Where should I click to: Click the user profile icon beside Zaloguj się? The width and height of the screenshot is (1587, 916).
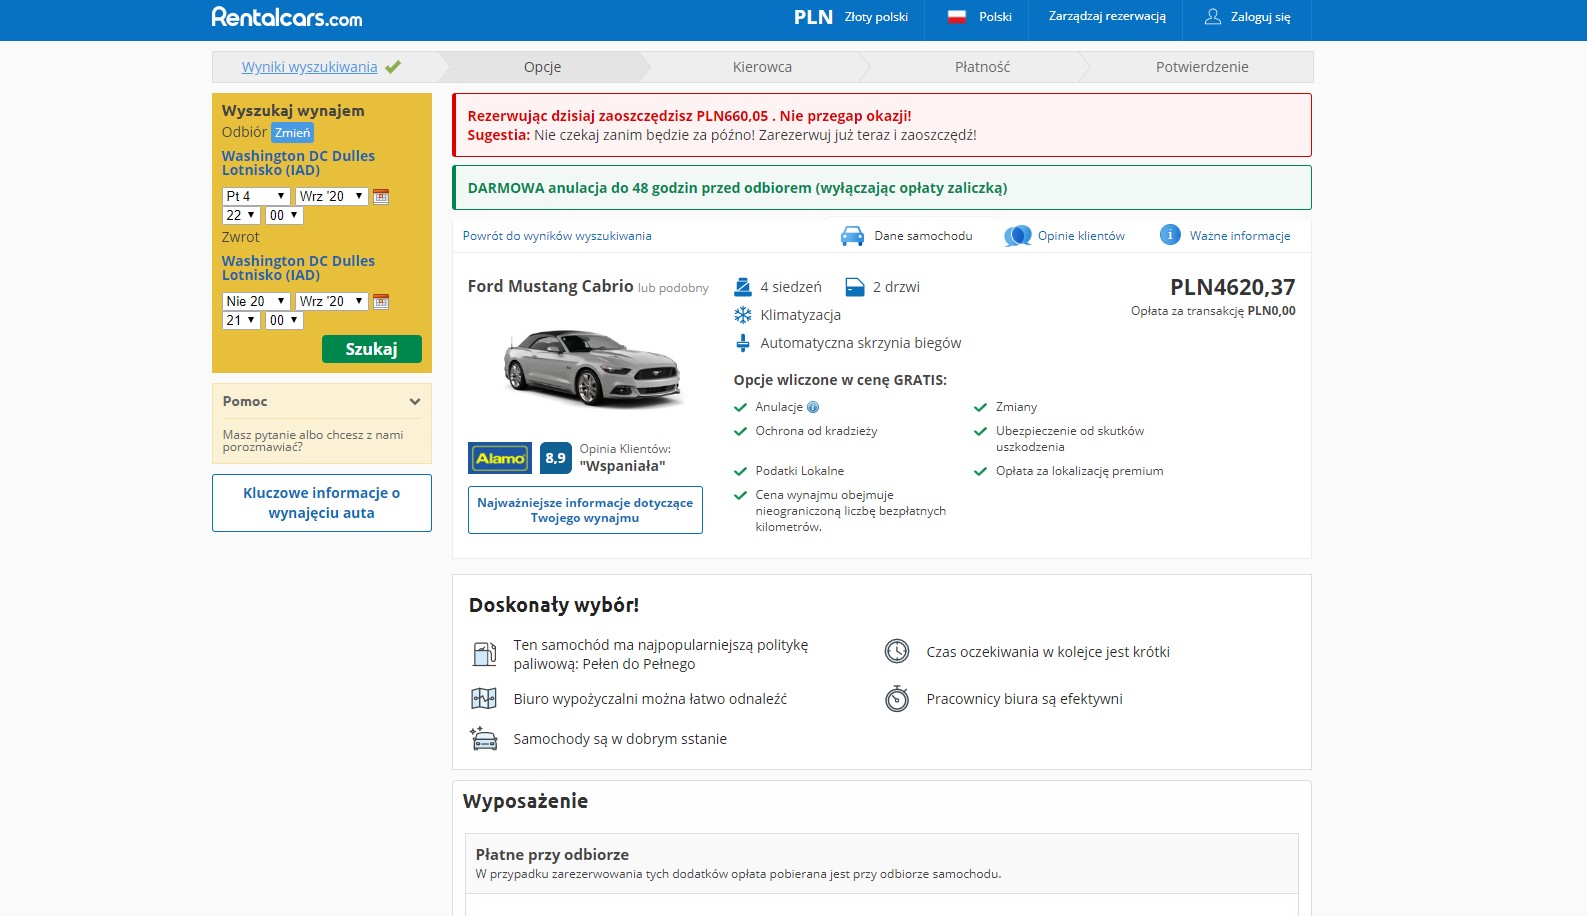tap(1213, 17)
